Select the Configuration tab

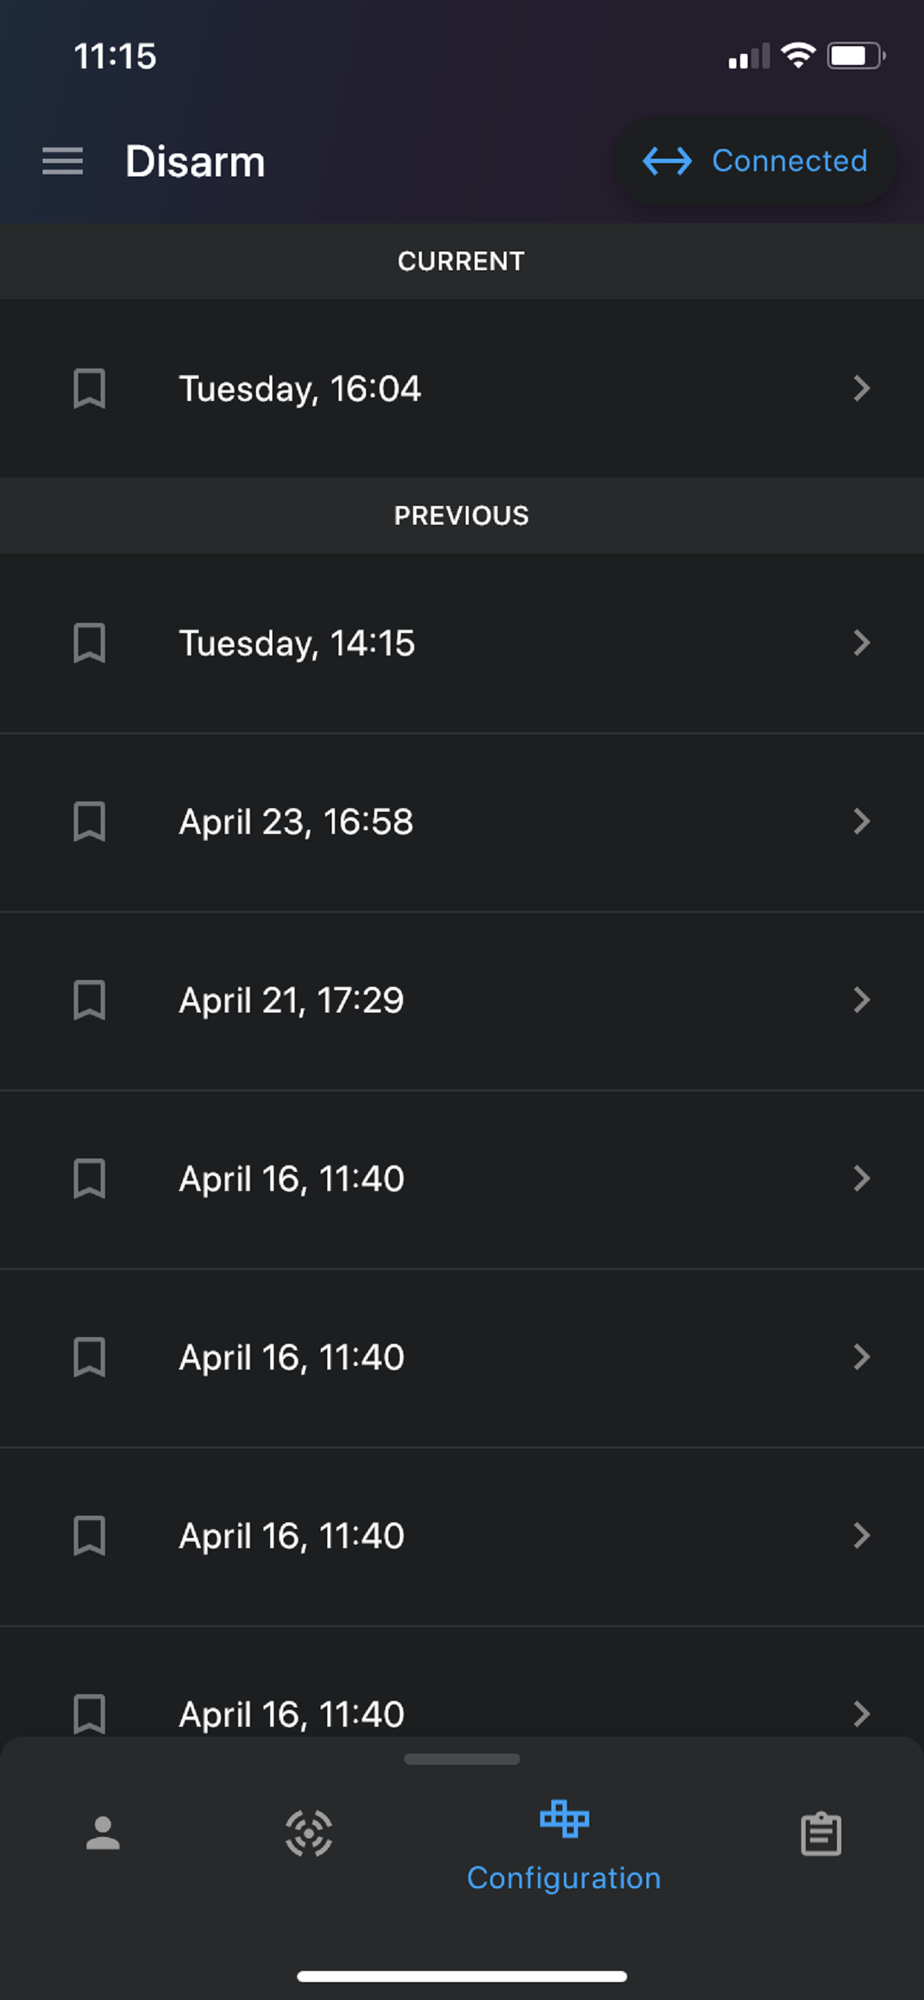564,1846
